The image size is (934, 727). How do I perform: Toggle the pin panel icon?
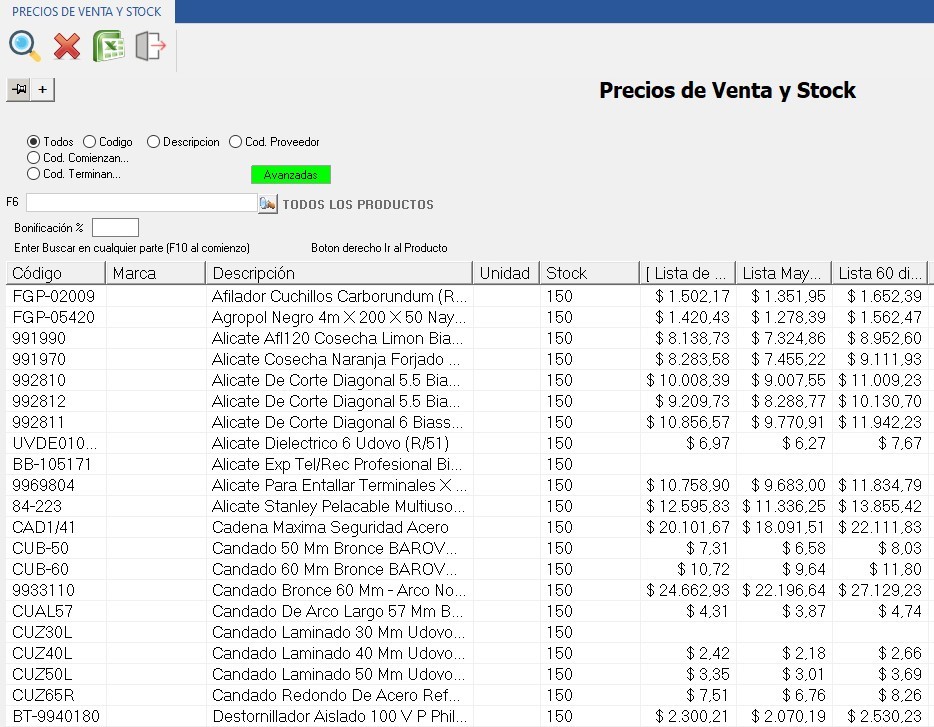coord(18,90)
